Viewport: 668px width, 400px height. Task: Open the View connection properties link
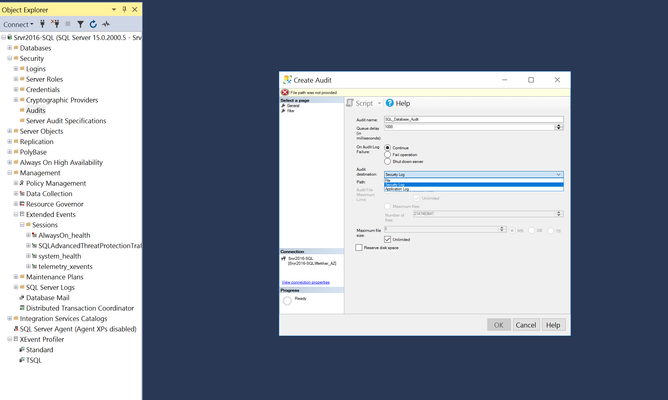click(x=305, y=282)
